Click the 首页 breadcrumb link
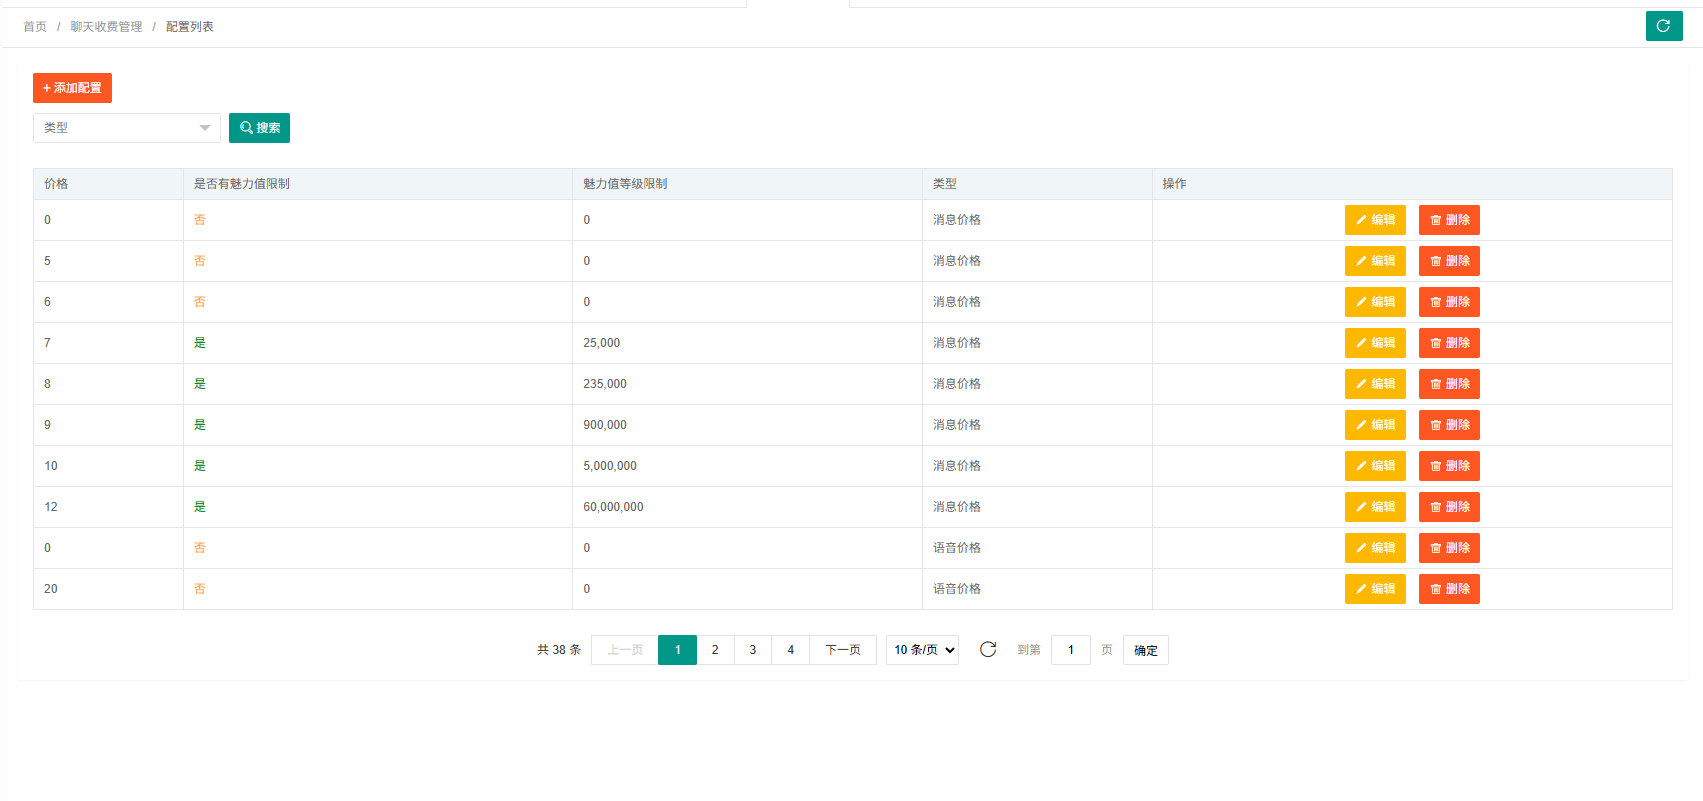The width and height of the screenshot is (1703, 801). (35, 27)
